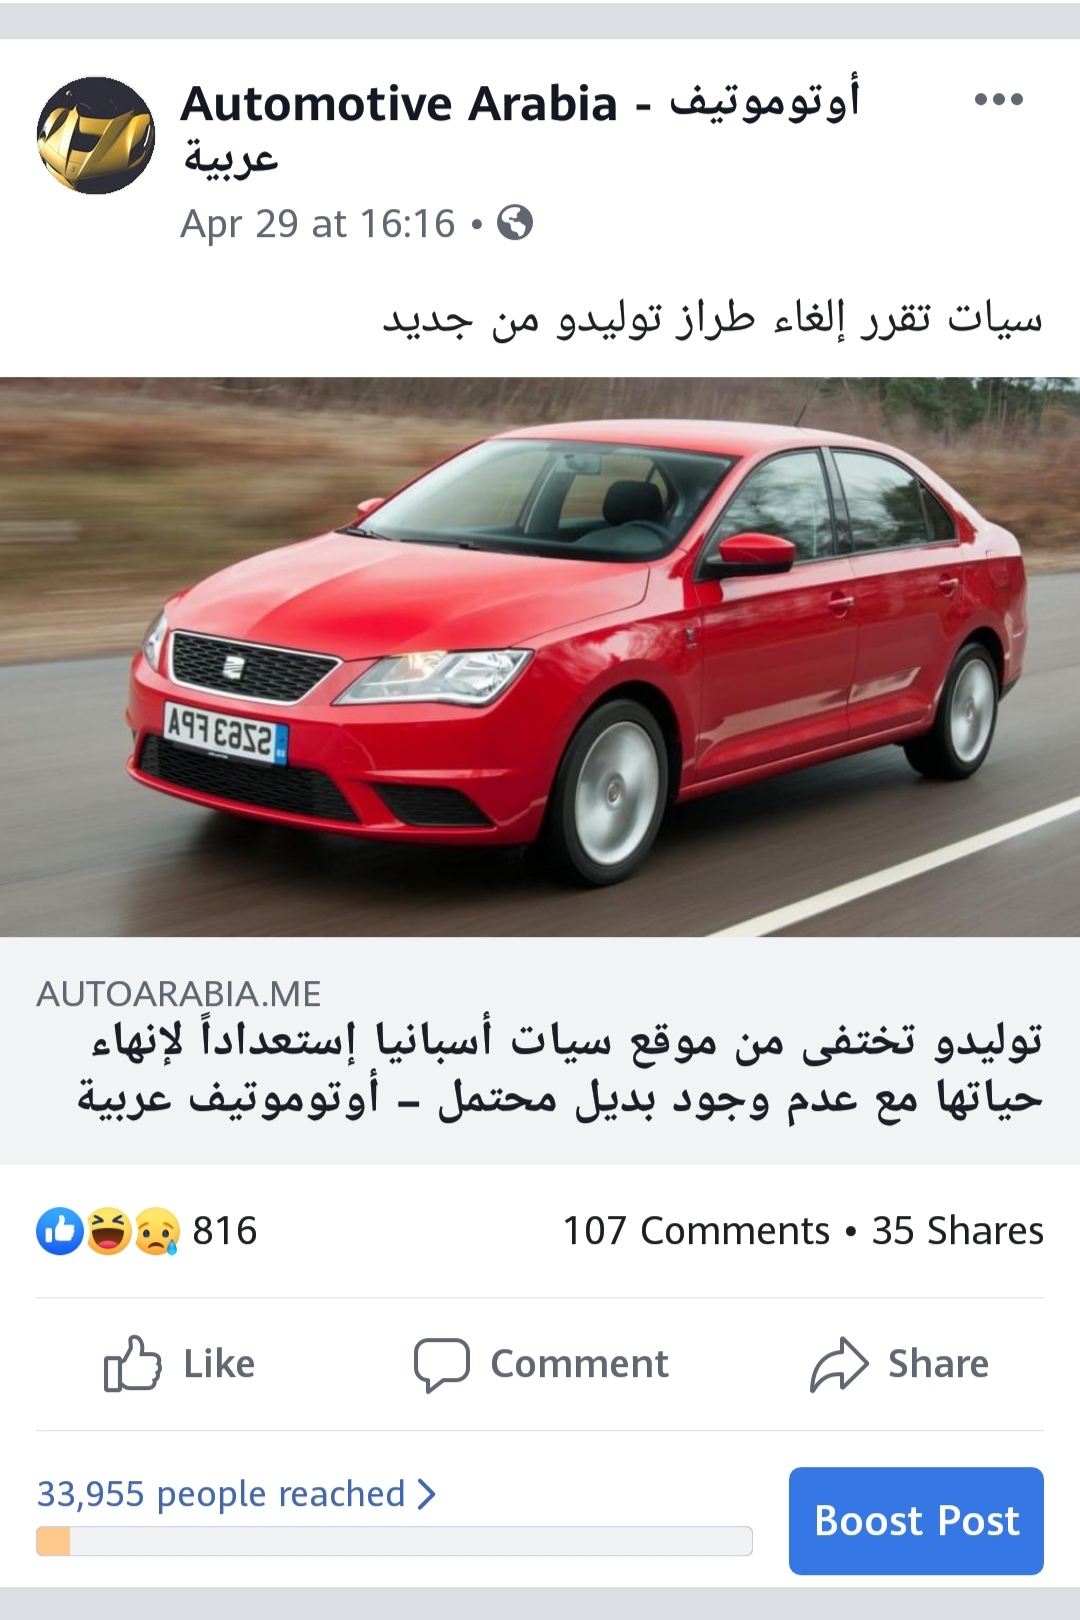Click the laughing haha reaction emoji

pyautogui.click(x=109, y=1231)
